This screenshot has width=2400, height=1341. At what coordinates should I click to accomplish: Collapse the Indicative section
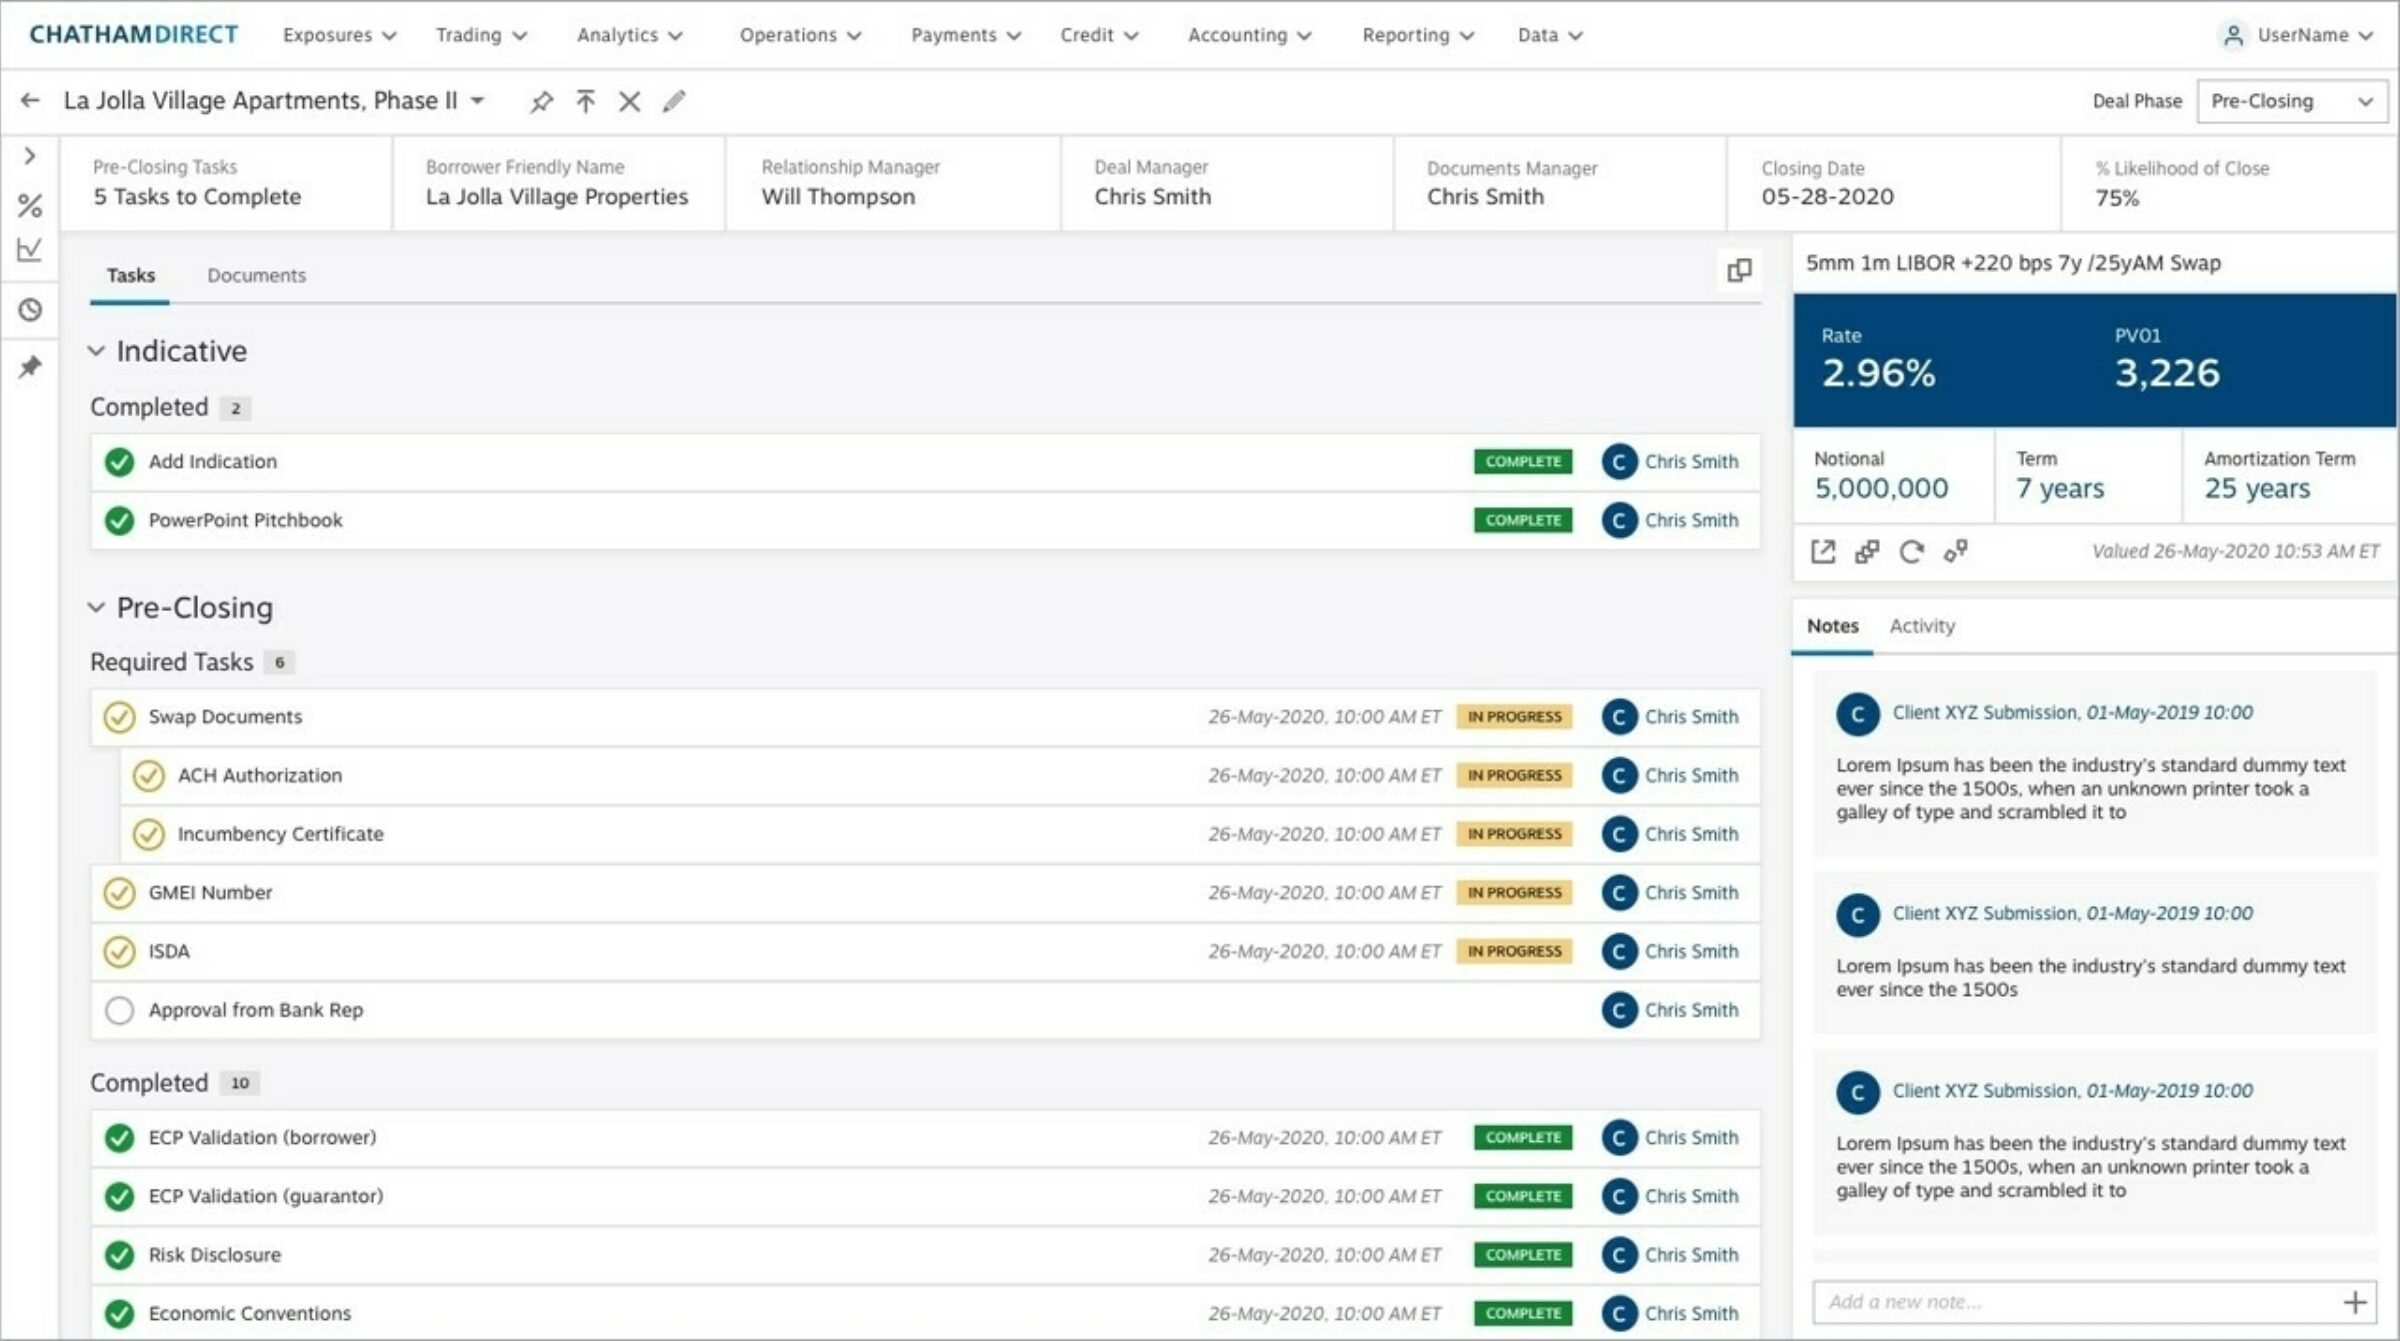click(96, 351)
